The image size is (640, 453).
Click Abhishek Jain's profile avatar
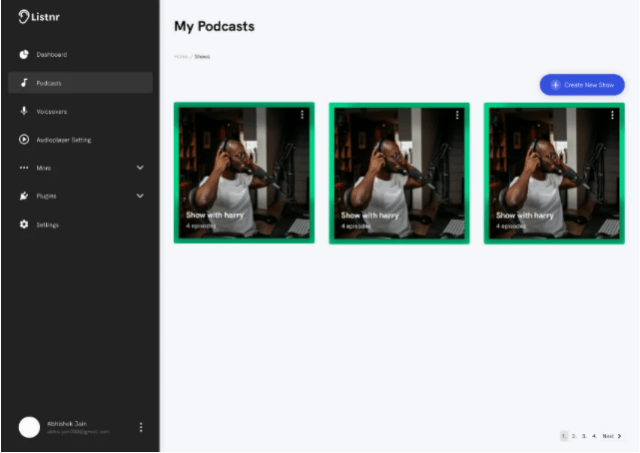[x=29, y=427]
